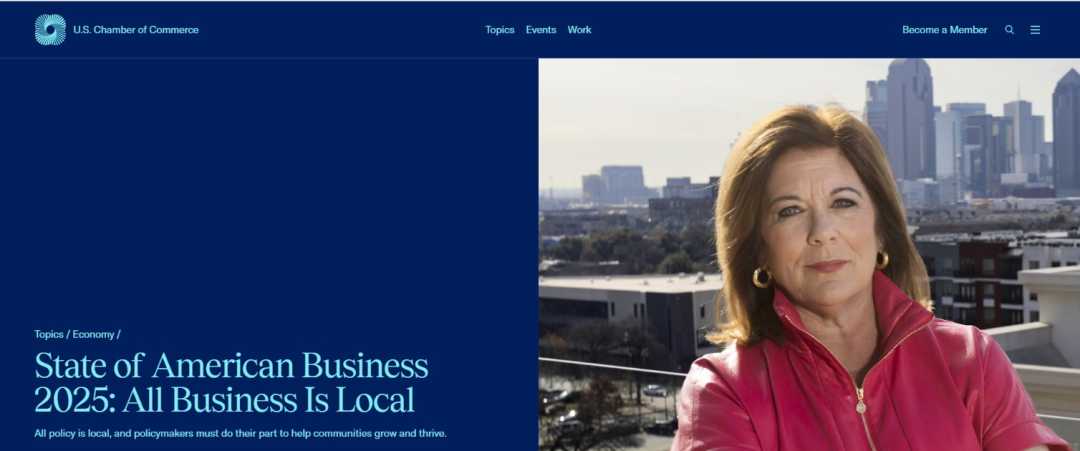Click the U.S. Chamber swirl logo icon
The height and width of the screenshot is (451, 1080).
50,30
